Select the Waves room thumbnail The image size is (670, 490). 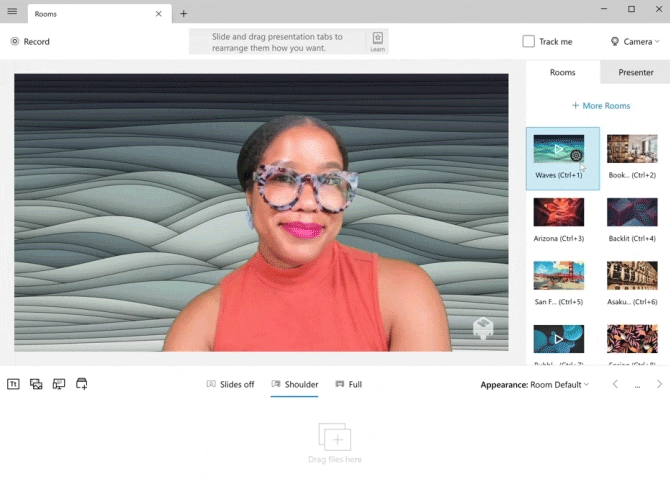558,149
